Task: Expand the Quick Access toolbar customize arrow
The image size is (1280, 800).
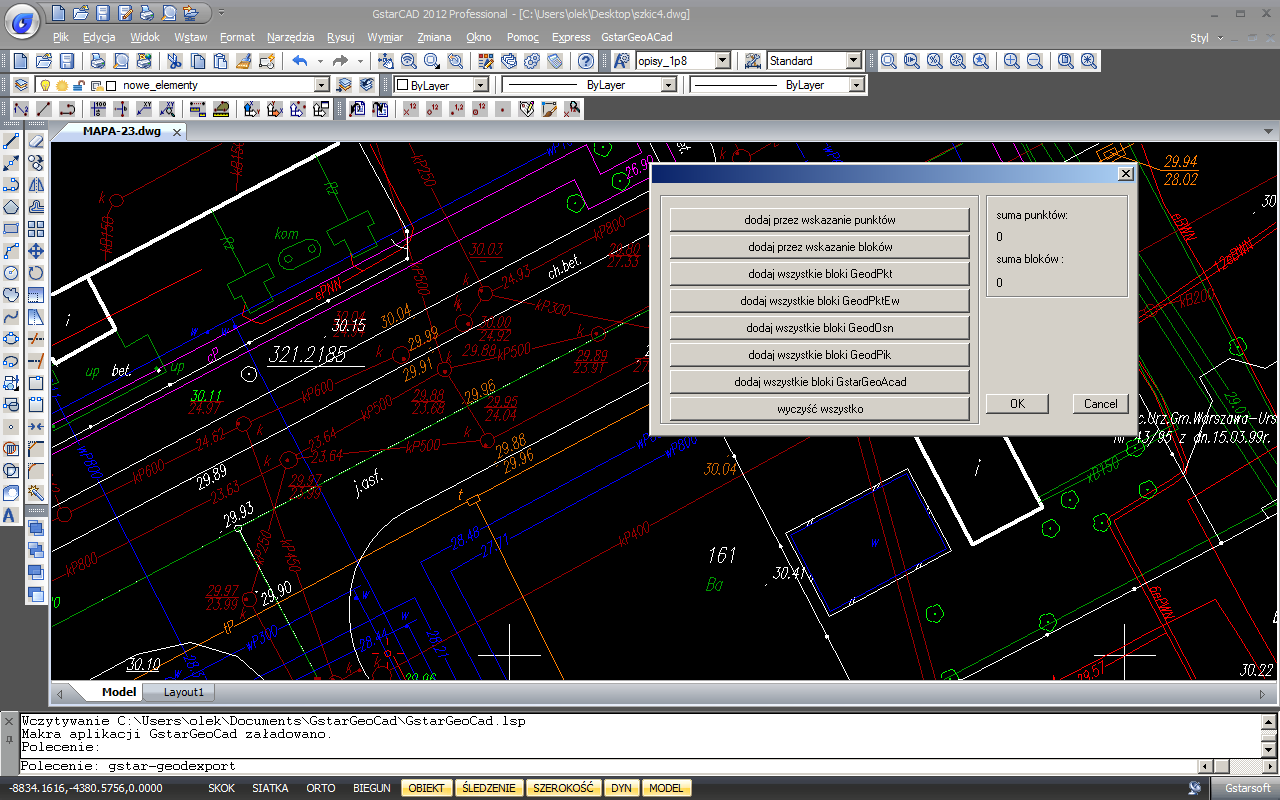Action: 221,13
